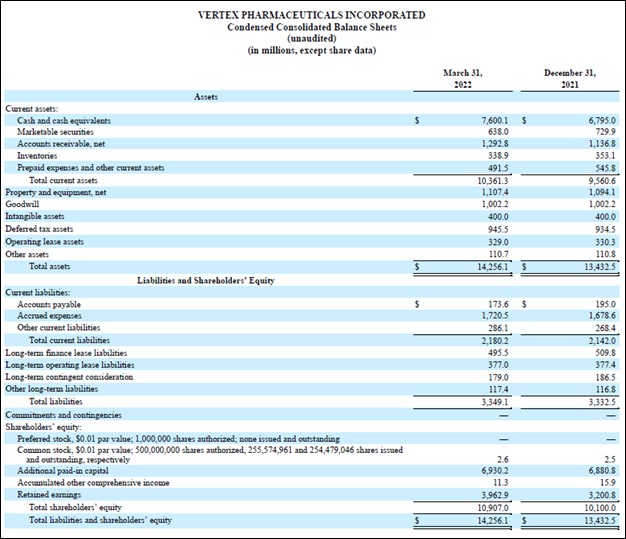
Task: Select the Long-term contingent consideration label
Action: click(x=69, y=376)
